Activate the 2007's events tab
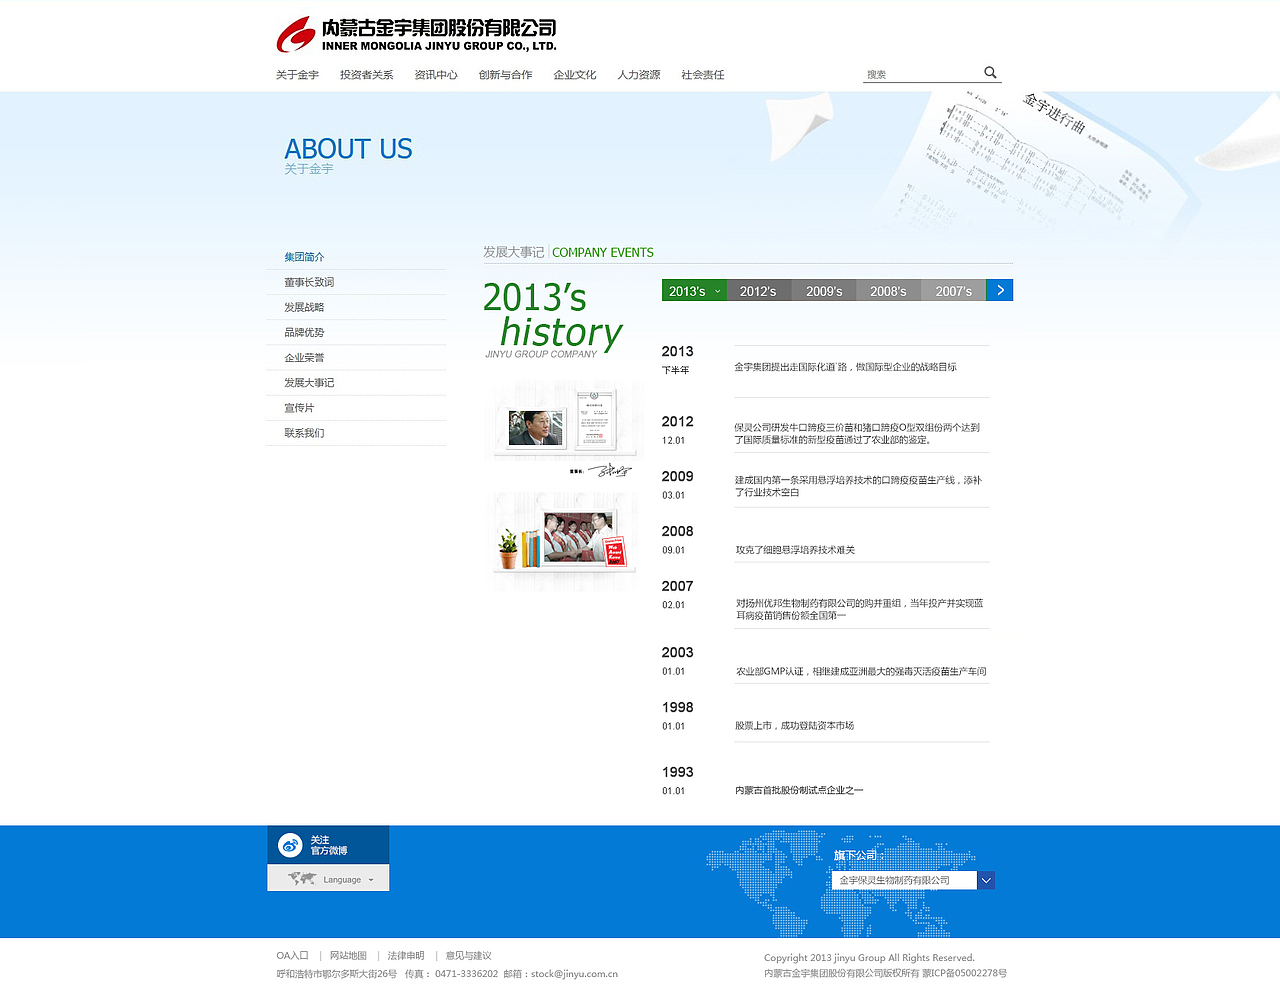Image resolution: width=1280 pixels, height=987 pixels. click(x=952, y=289)
